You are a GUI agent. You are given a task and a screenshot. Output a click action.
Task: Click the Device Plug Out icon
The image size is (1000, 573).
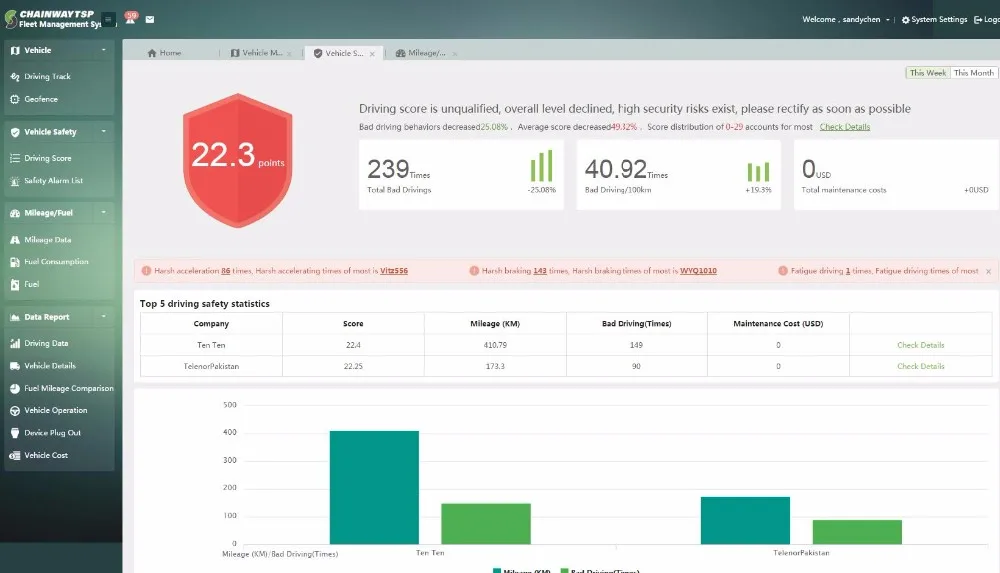[15, 433]
